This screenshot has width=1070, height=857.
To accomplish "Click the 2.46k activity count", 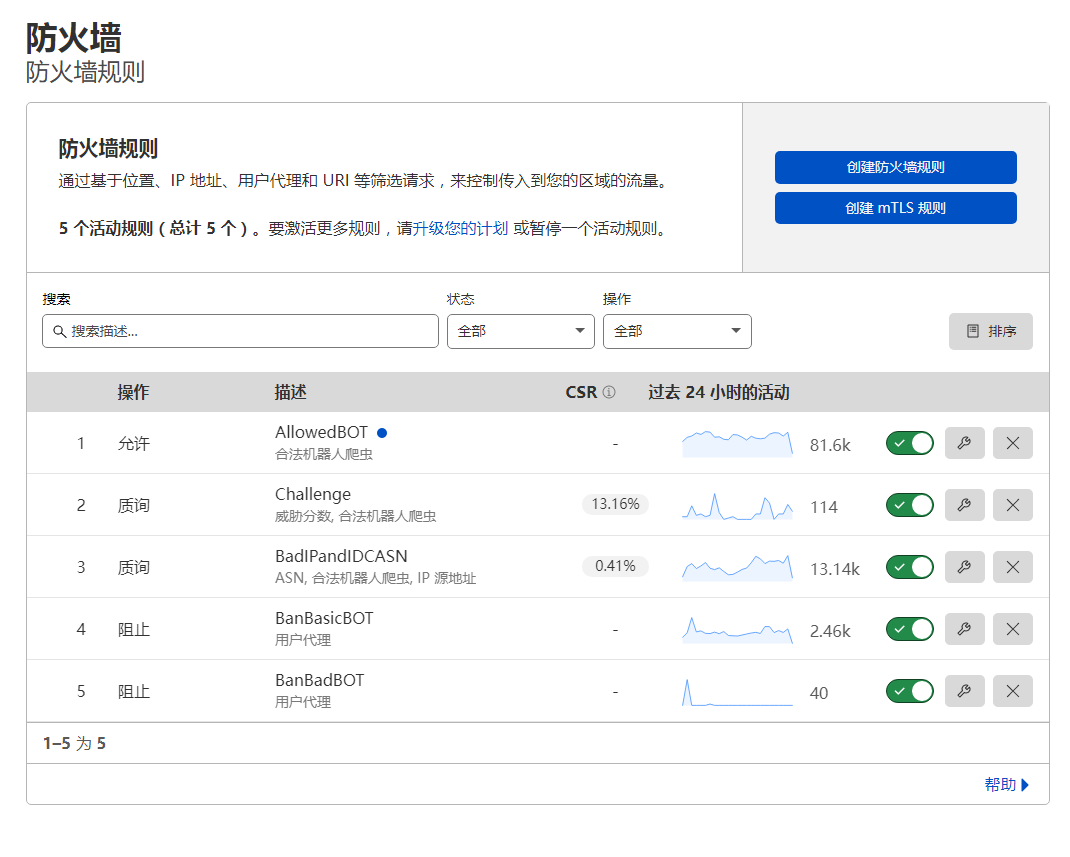I will [830, 632].
